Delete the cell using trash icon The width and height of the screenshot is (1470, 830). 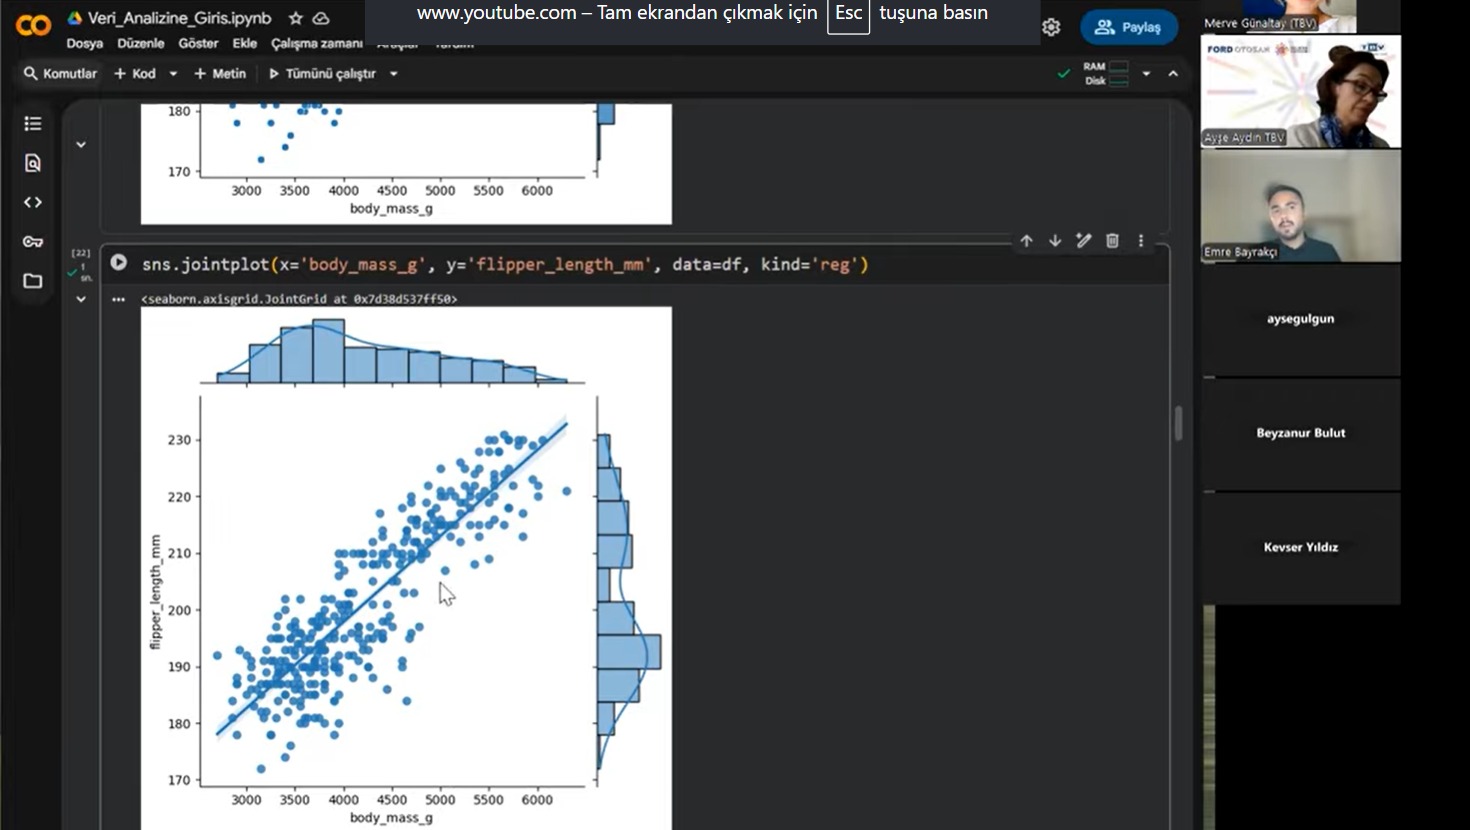click(1112, 241)
